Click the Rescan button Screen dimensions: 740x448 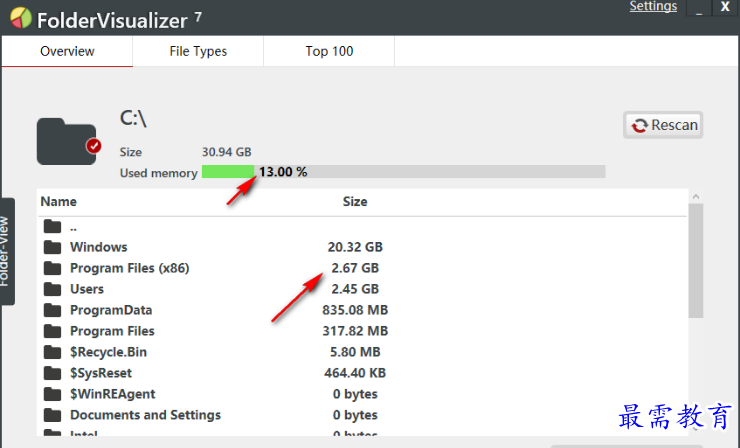[663, 125]
